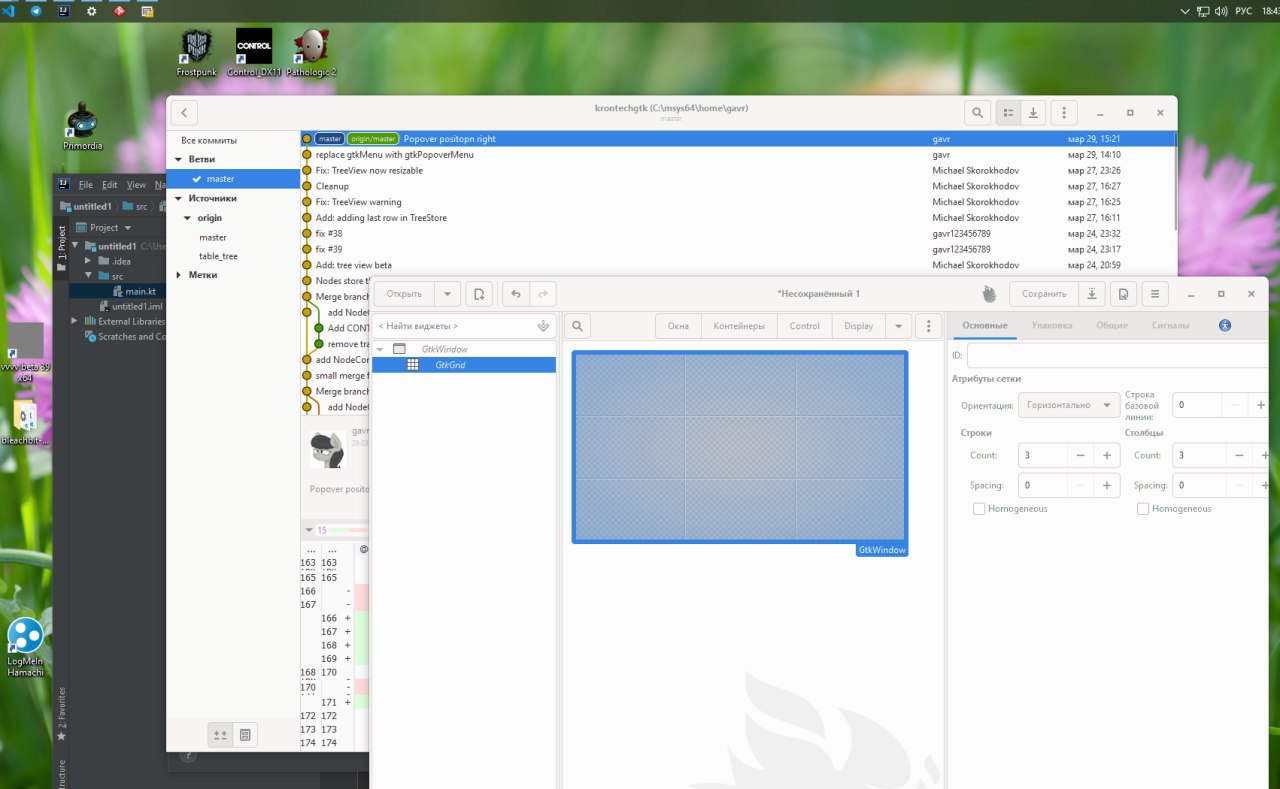
Task: Open the Ориентация Горизонтально combo box
Action: (x=1068, y=405)
